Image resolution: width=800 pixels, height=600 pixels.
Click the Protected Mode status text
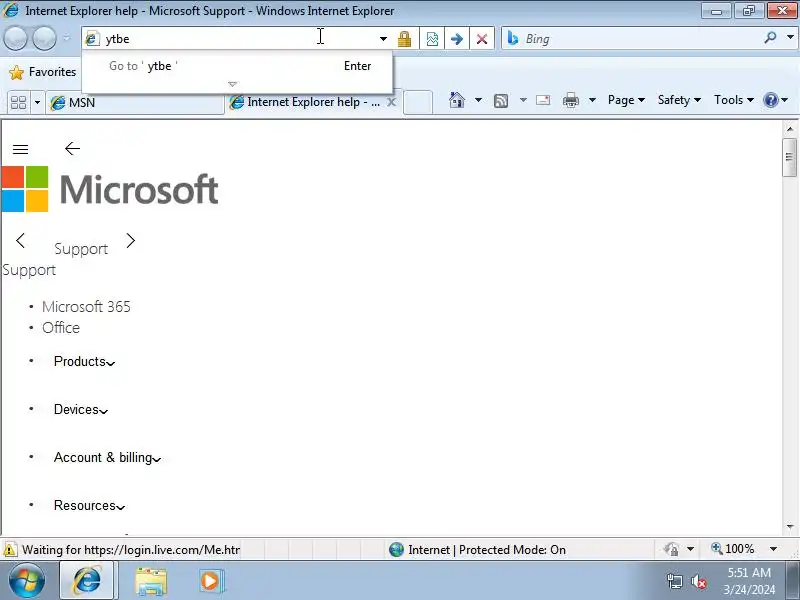[x=487, y=549]
